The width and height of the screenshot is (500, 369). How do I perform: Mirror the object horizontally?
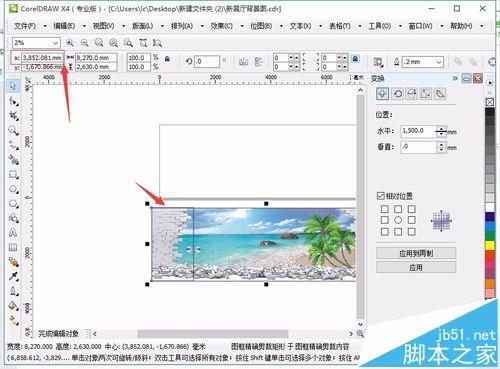tap(244, 62)
